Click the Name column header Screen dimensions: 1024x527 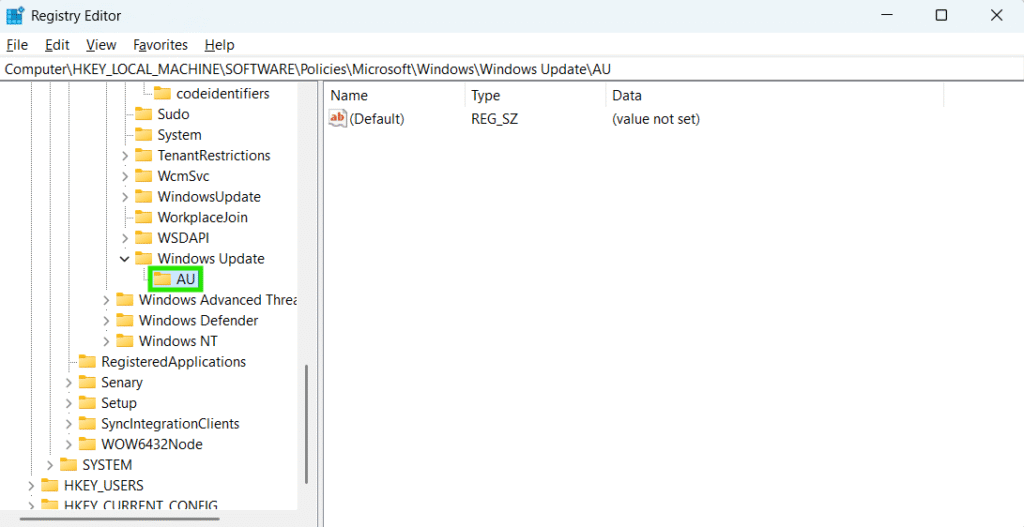(x=349, y=95)
